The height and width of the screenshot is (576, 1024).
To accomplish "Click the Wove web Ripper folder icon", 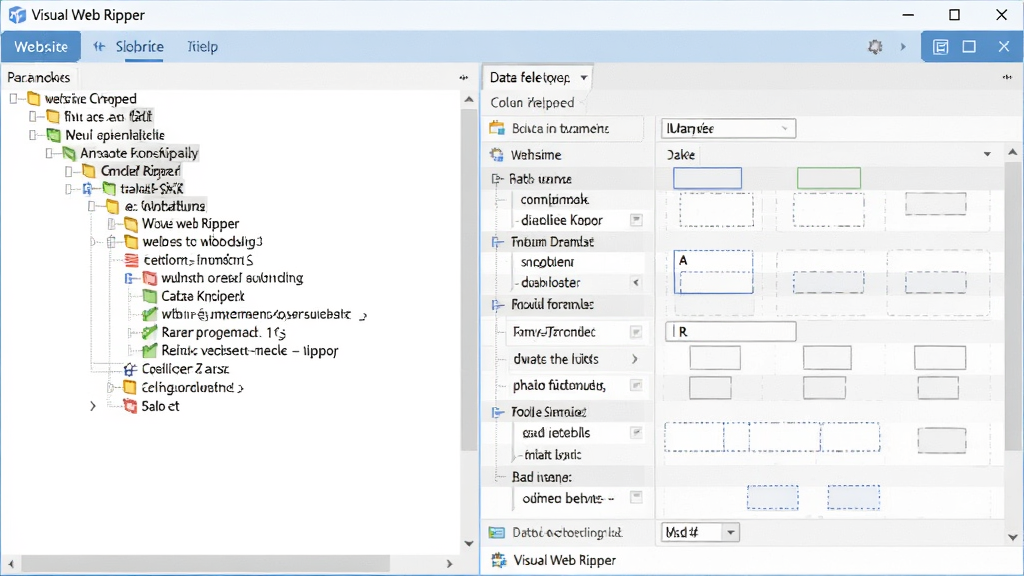I will click(131, 224).
